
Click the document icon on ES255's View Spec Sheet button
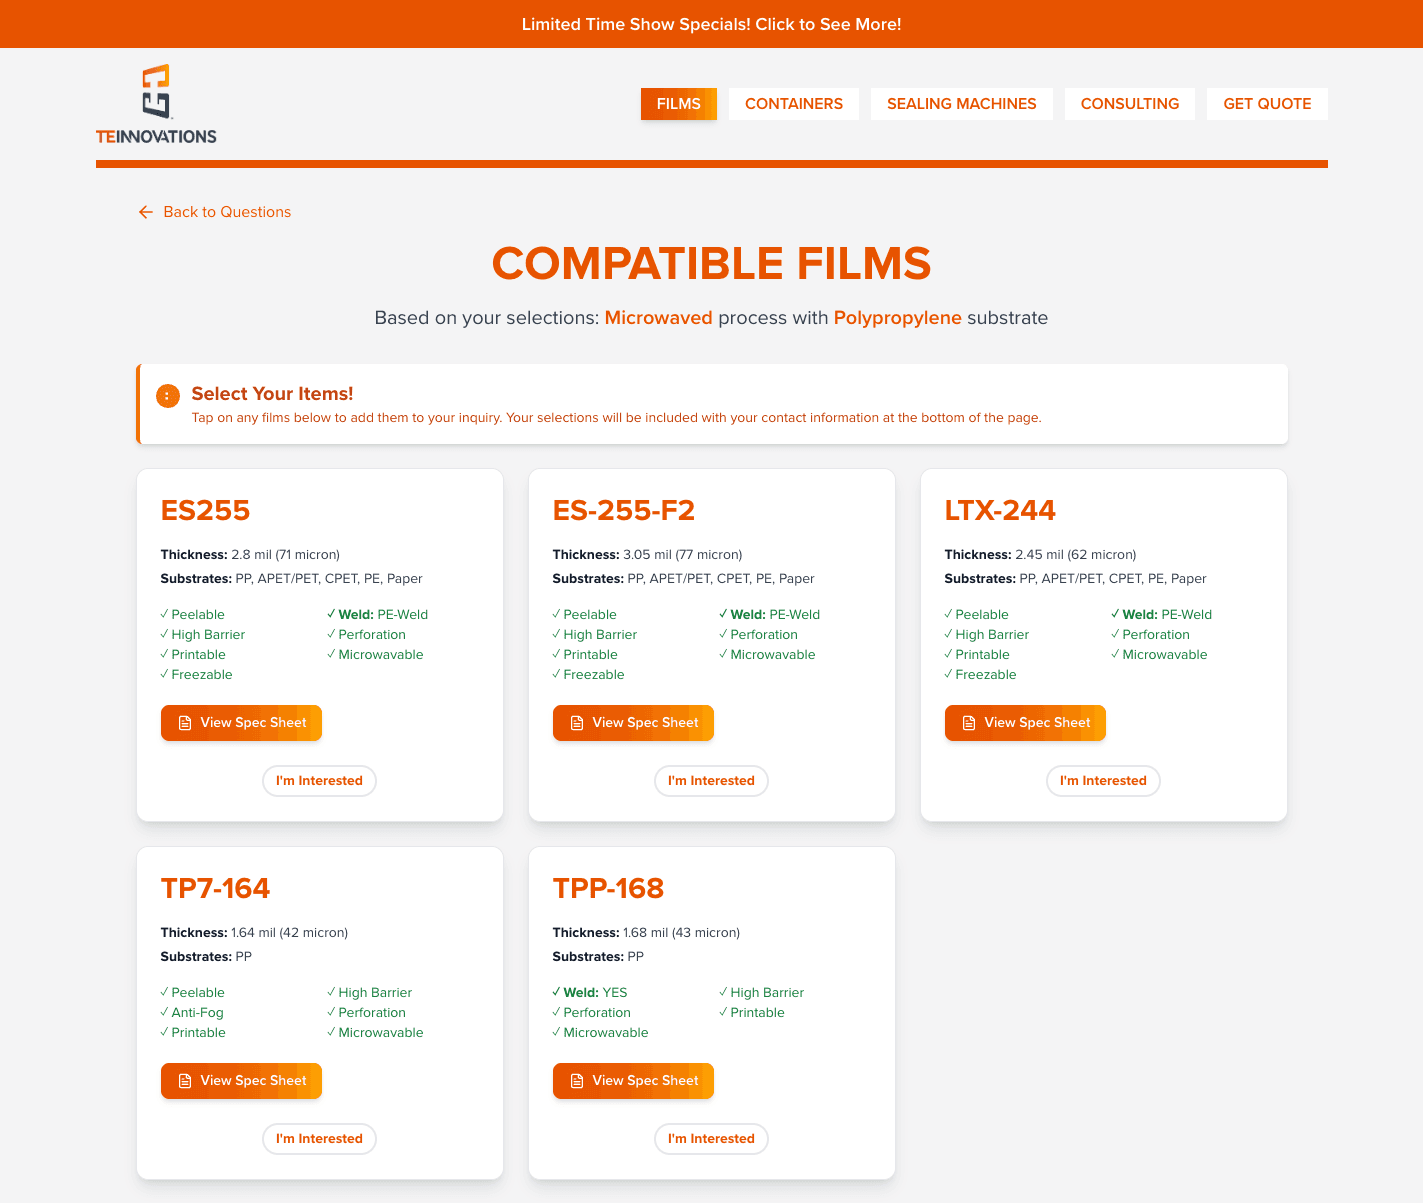coord(185,722)
